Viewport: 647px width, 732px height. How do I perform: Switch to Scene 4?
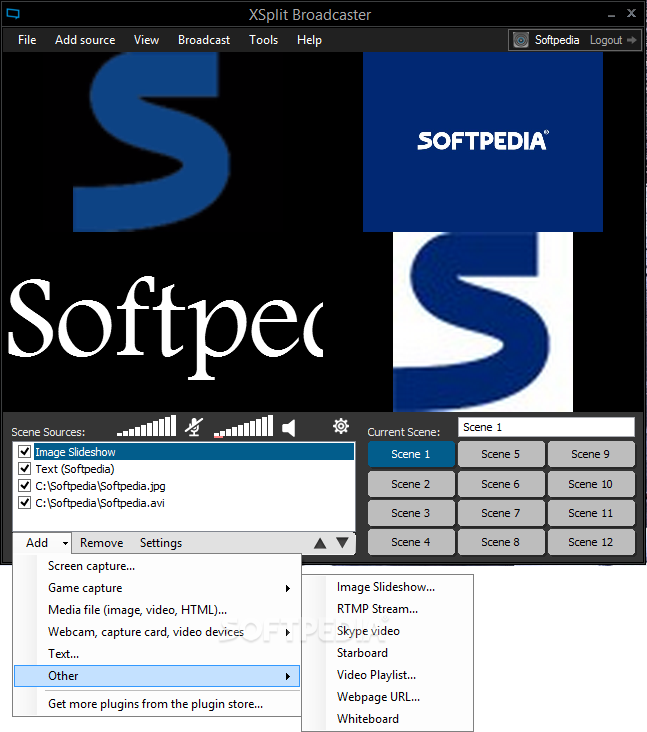(x=411, y=542)
